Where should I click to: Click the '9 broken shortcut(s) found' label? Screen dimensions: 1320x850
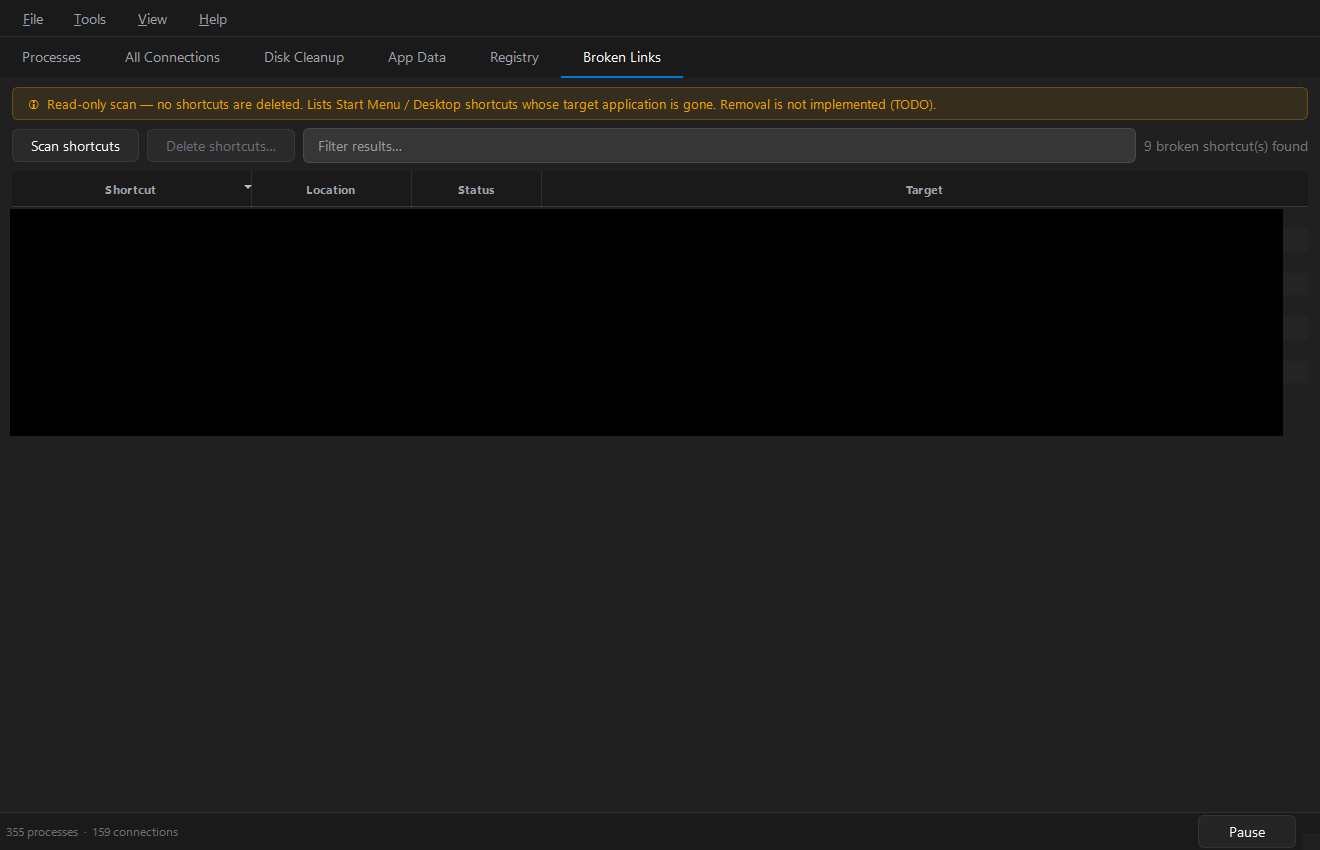tap(1226, 146)
